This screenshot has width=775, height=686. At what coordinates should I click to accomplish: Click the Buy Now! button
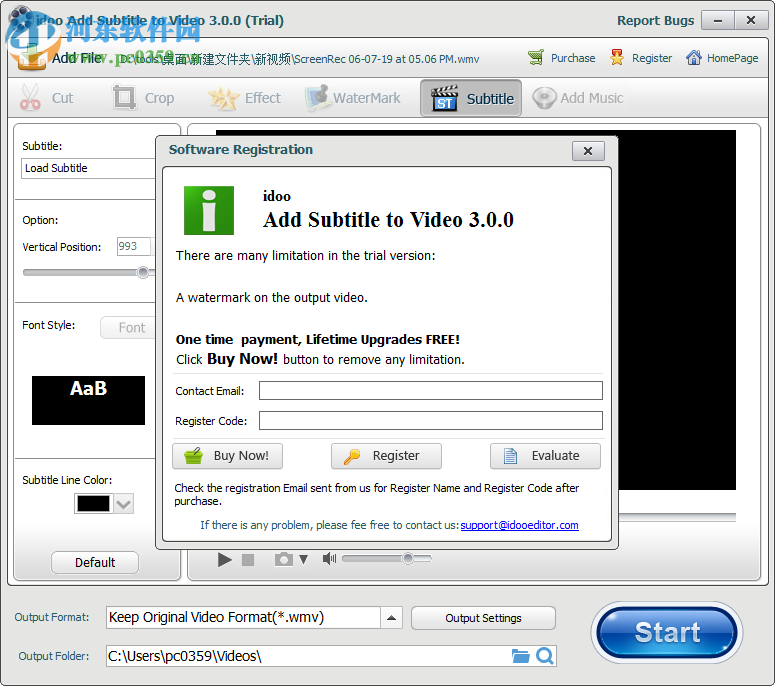pyautogui.click(x=227, y=456)
